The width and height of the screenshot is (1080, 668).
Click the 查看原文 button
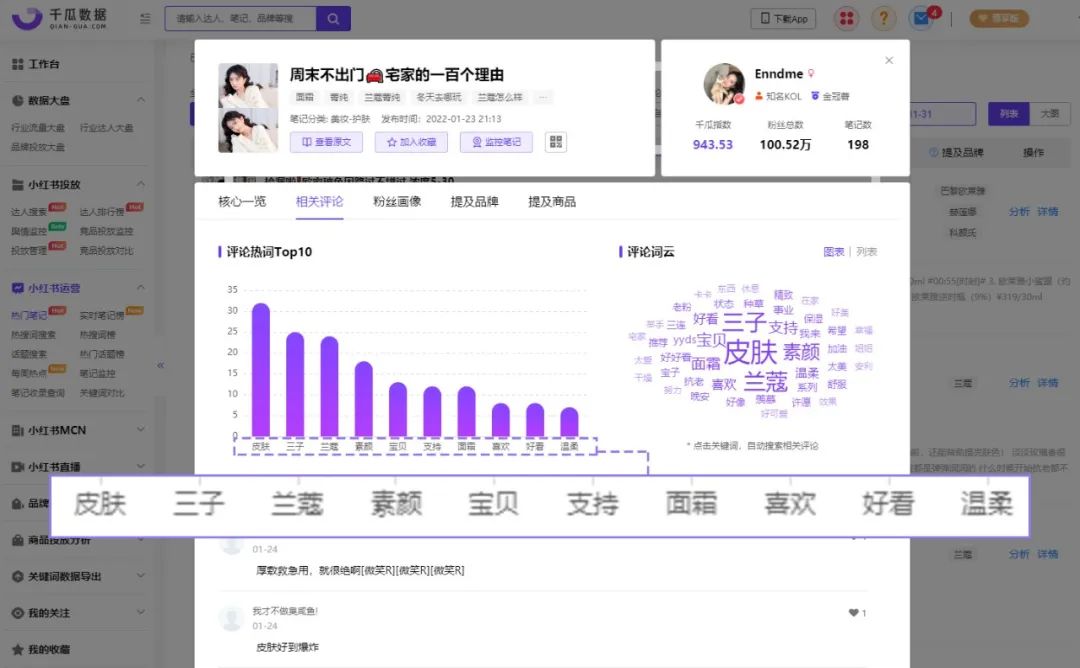pos(326,143)
